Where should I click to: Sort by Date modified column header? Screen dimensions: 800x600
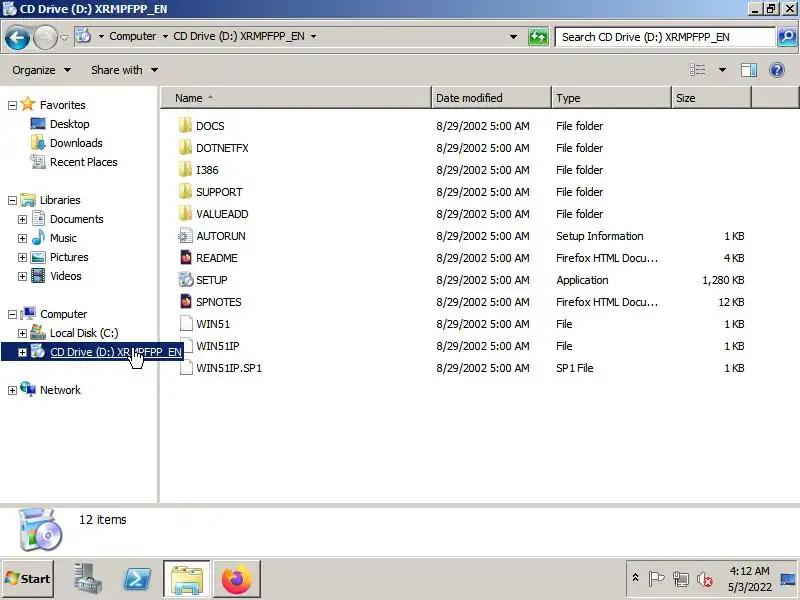[491, 98]
